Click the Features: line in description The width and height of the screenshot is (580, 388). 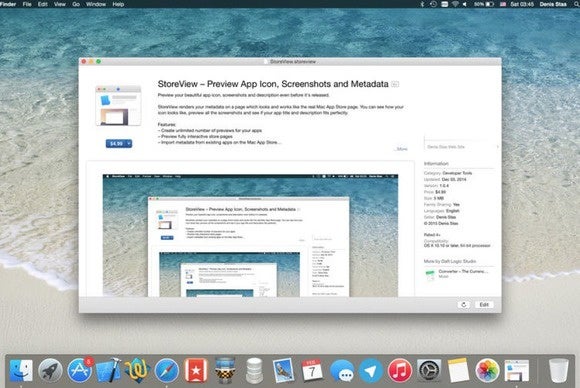pyautogui.click(x=166, y=125)
